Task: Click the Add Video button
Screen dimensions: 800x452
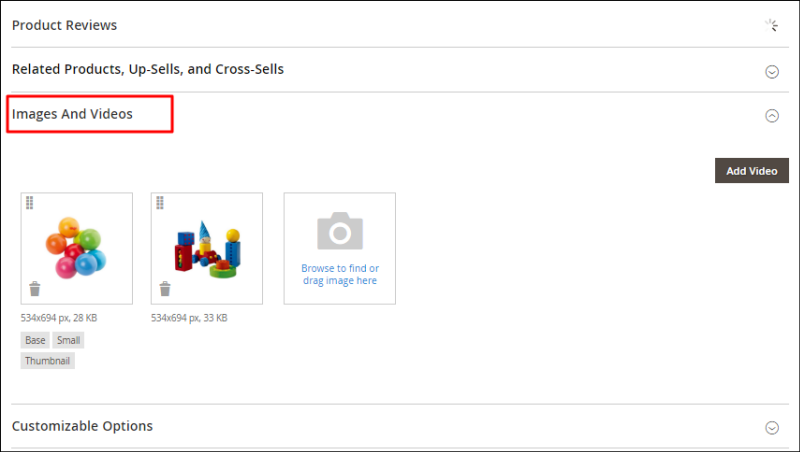Action: pos(752,170)
